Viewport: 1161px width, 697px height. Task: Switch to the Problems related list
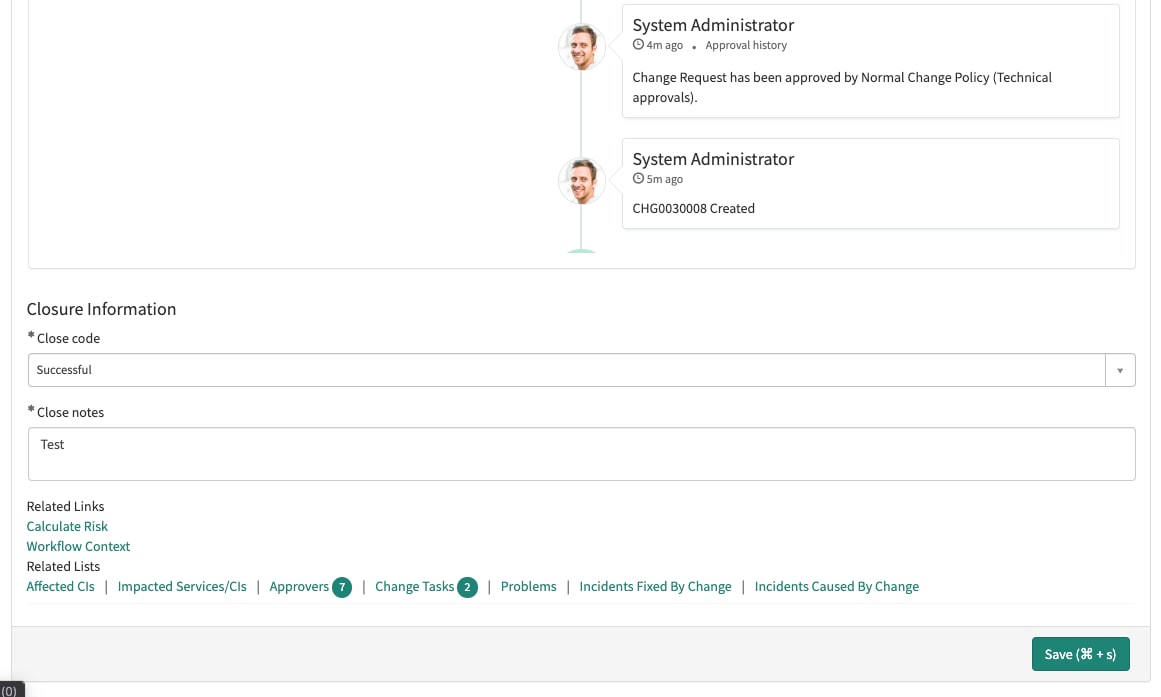[x=528, y=587]
